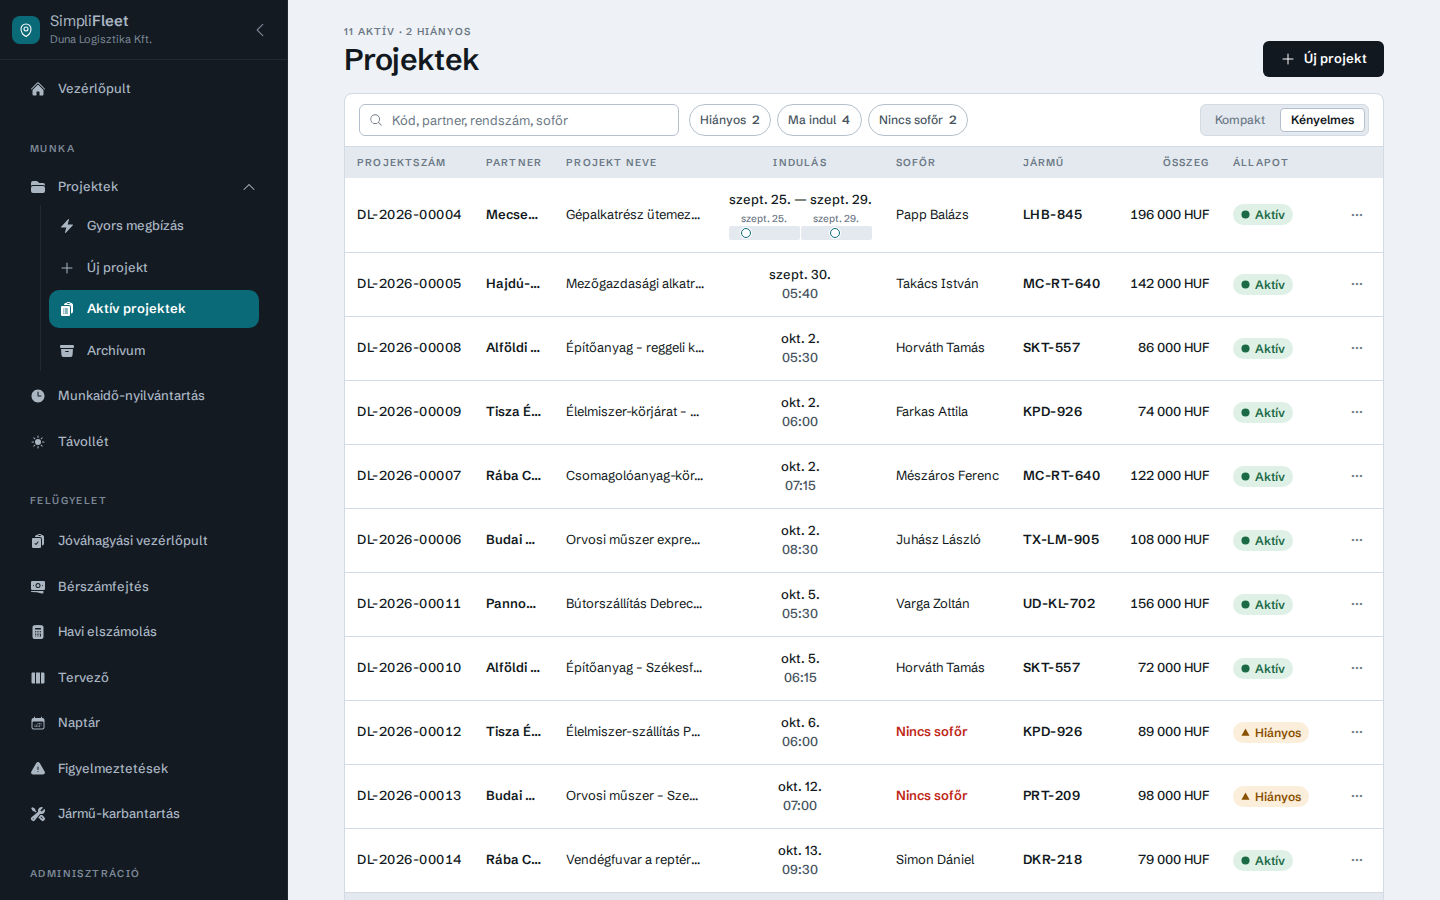The image size is (1440, 900).
Task: Sort by Jármű column header
Action: (x=1043, y=162)
